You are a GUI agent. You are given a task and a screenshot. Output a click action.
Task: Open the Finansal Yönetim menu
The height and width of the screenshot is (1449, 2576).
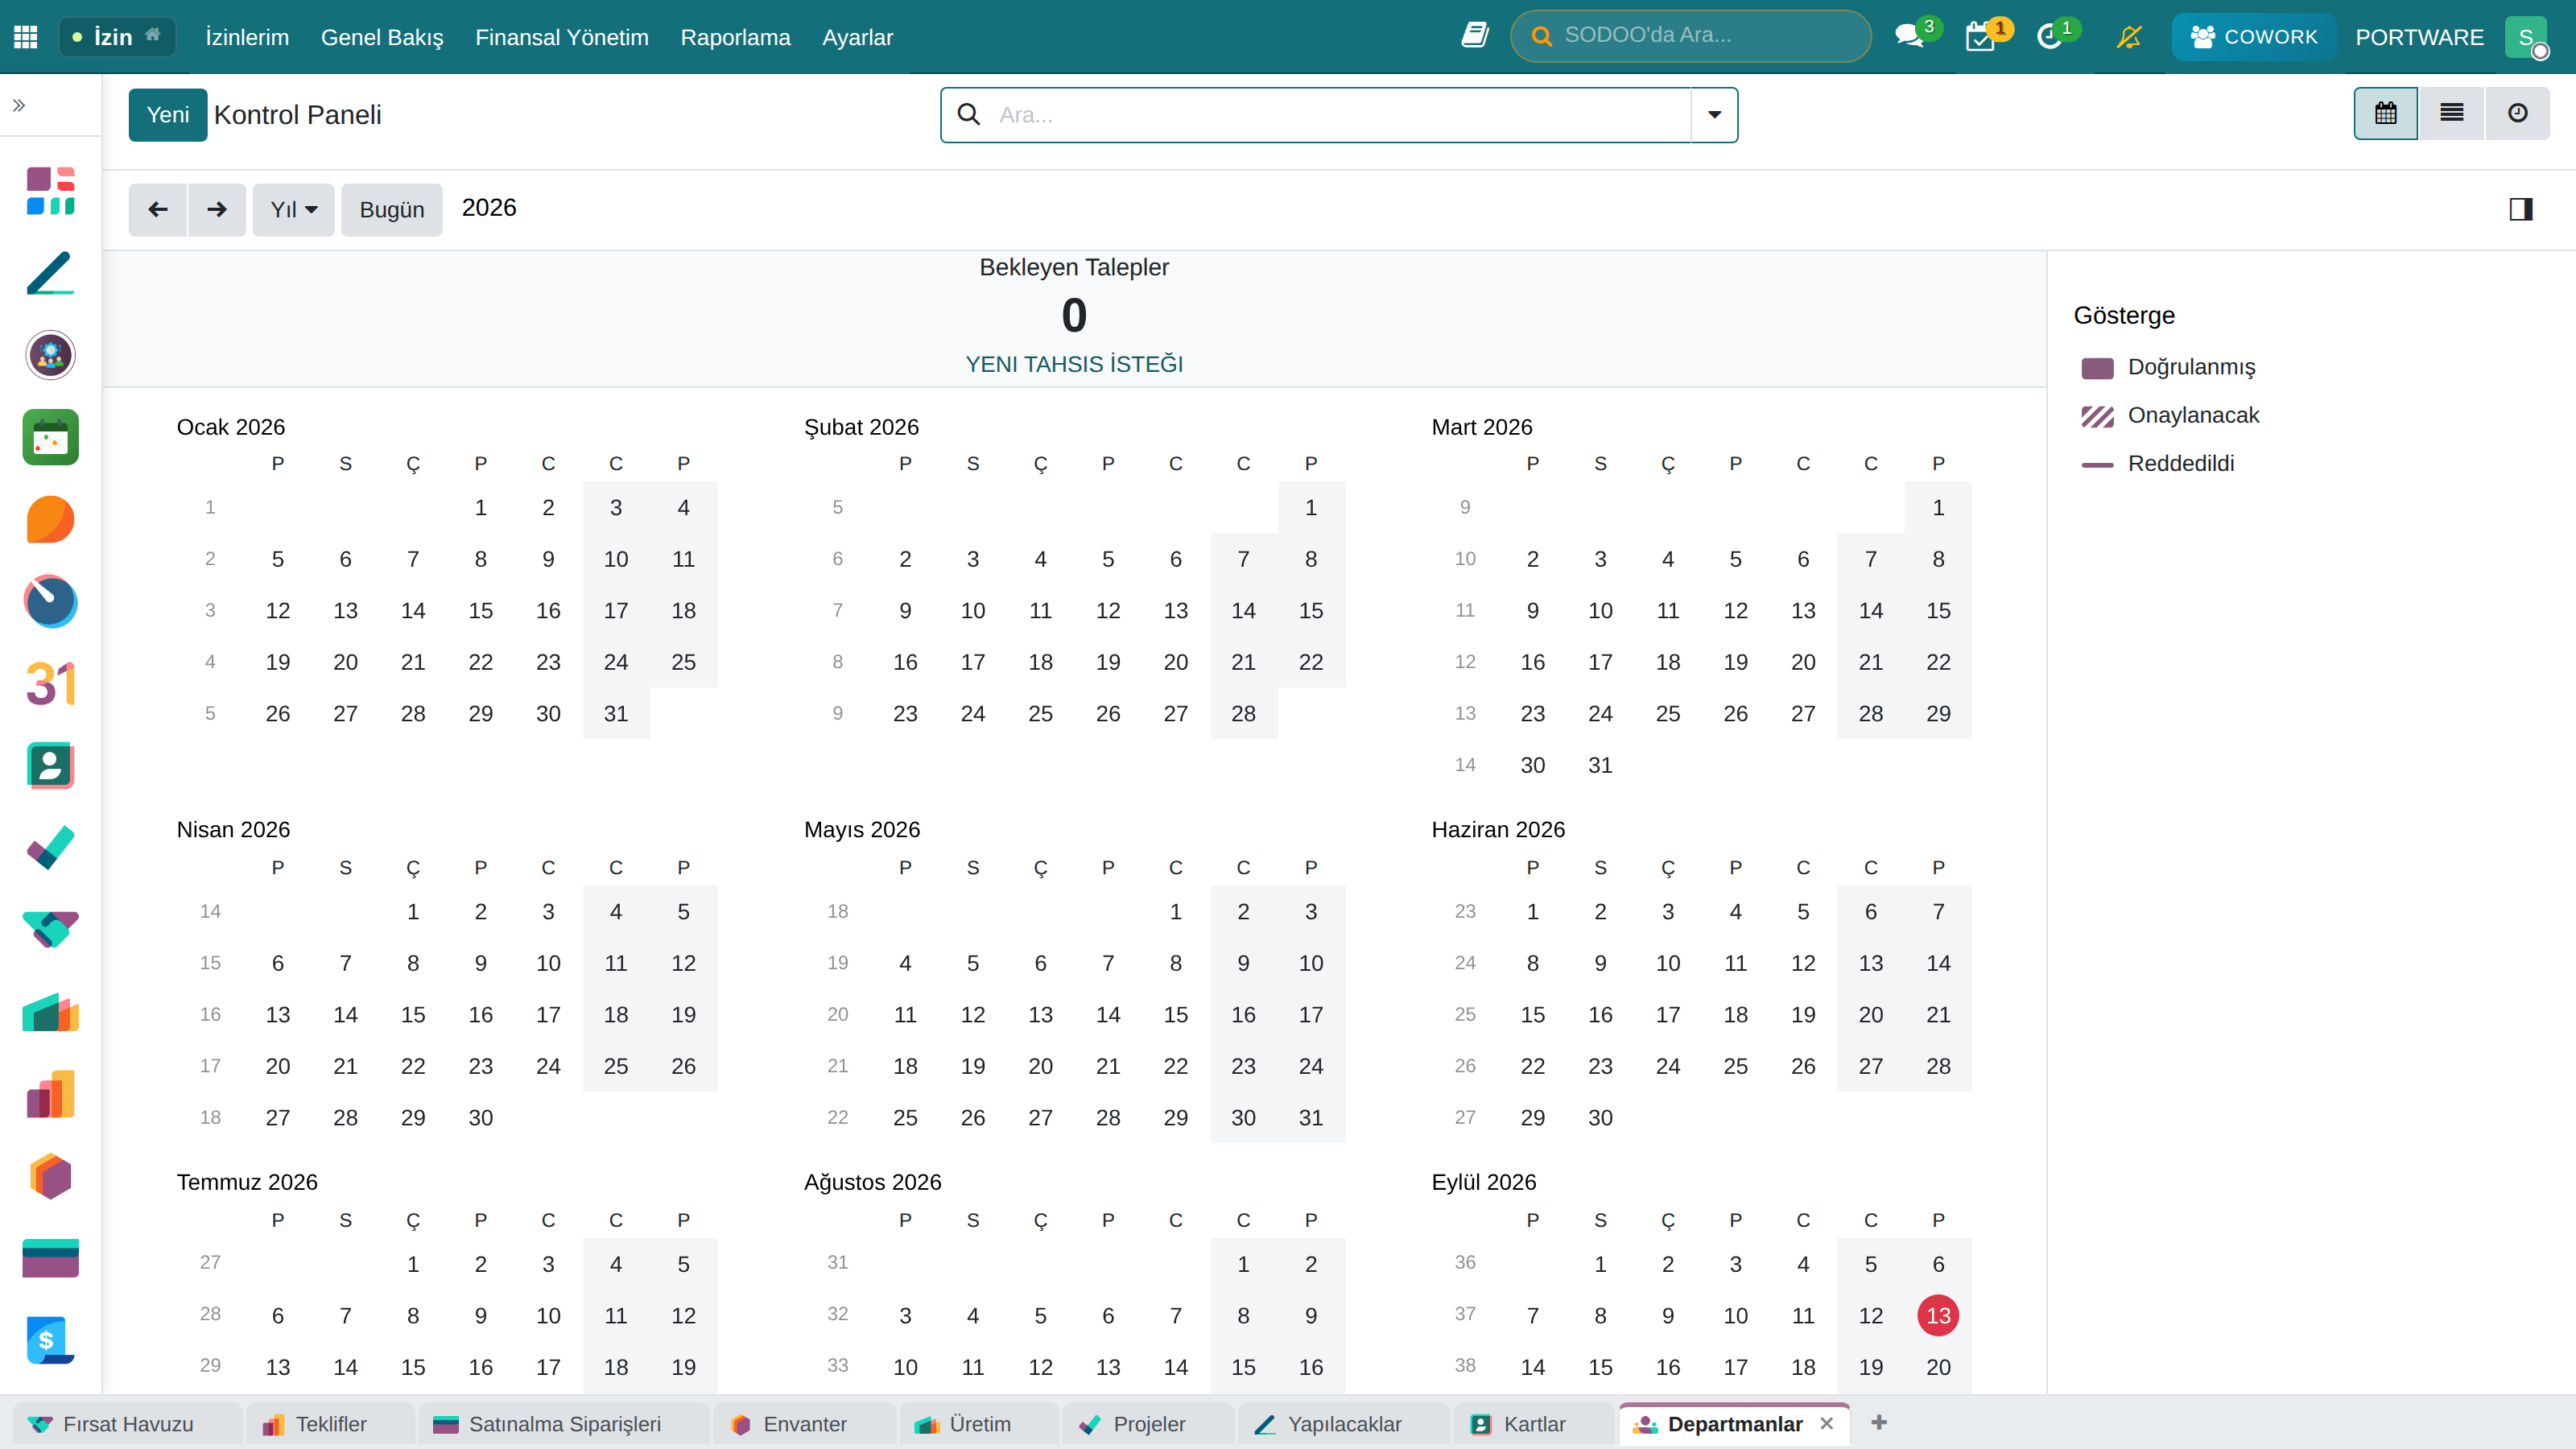tap(562, 37)
